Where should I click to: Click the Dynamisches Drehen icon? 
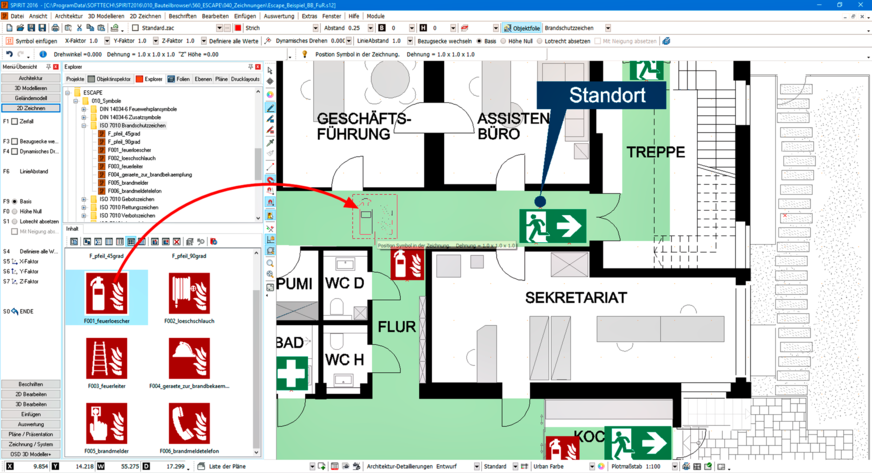coord(268,41)
